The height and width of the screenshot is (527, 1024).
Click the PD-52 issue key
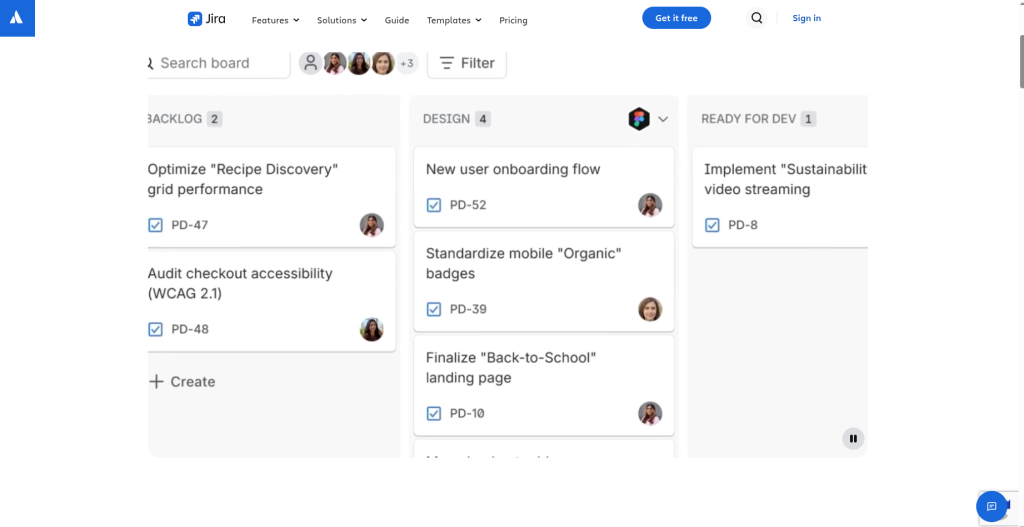[468, 205]
